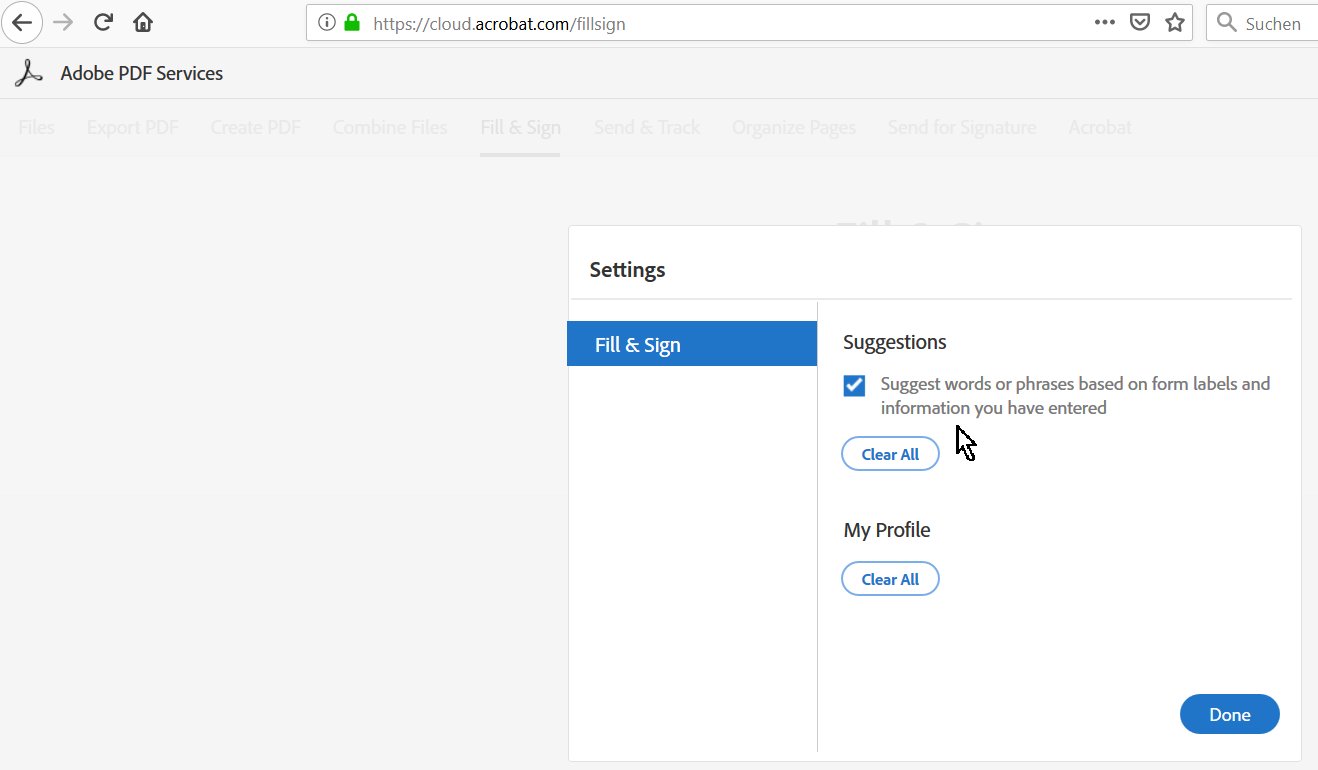This screenshot has width=1318, height=770.
Task: Go to Combine Files tab
Action: [x=390, y=127]
